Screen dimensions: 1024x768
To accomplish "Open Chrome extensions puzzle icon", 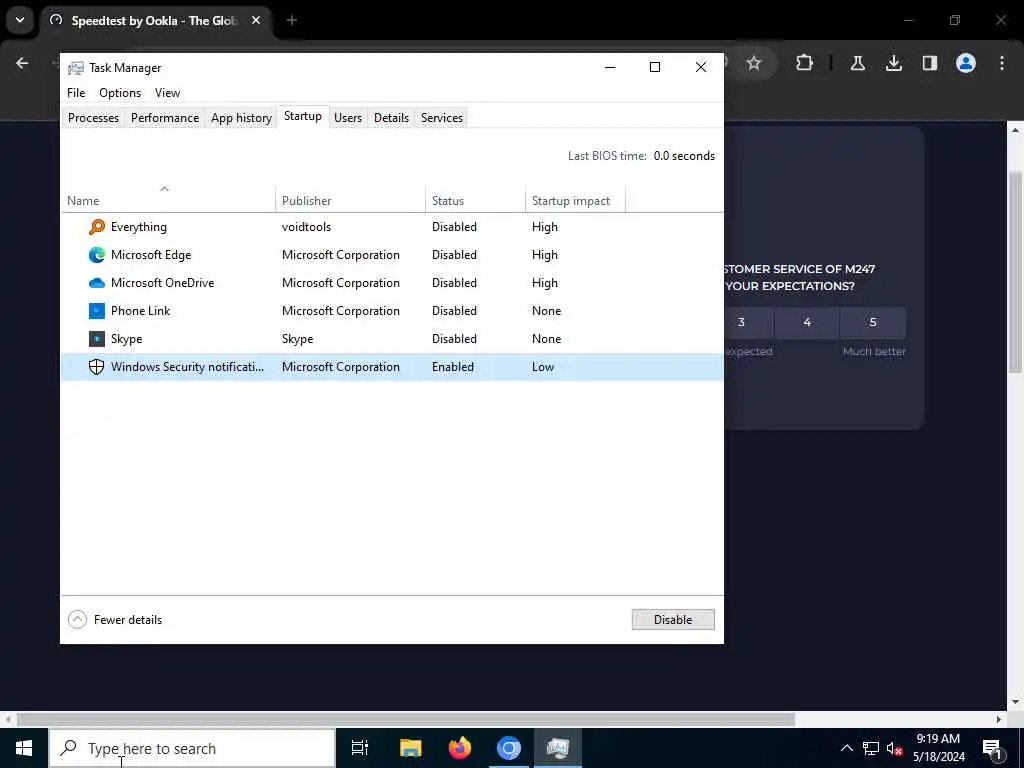I will pos(805,63).
